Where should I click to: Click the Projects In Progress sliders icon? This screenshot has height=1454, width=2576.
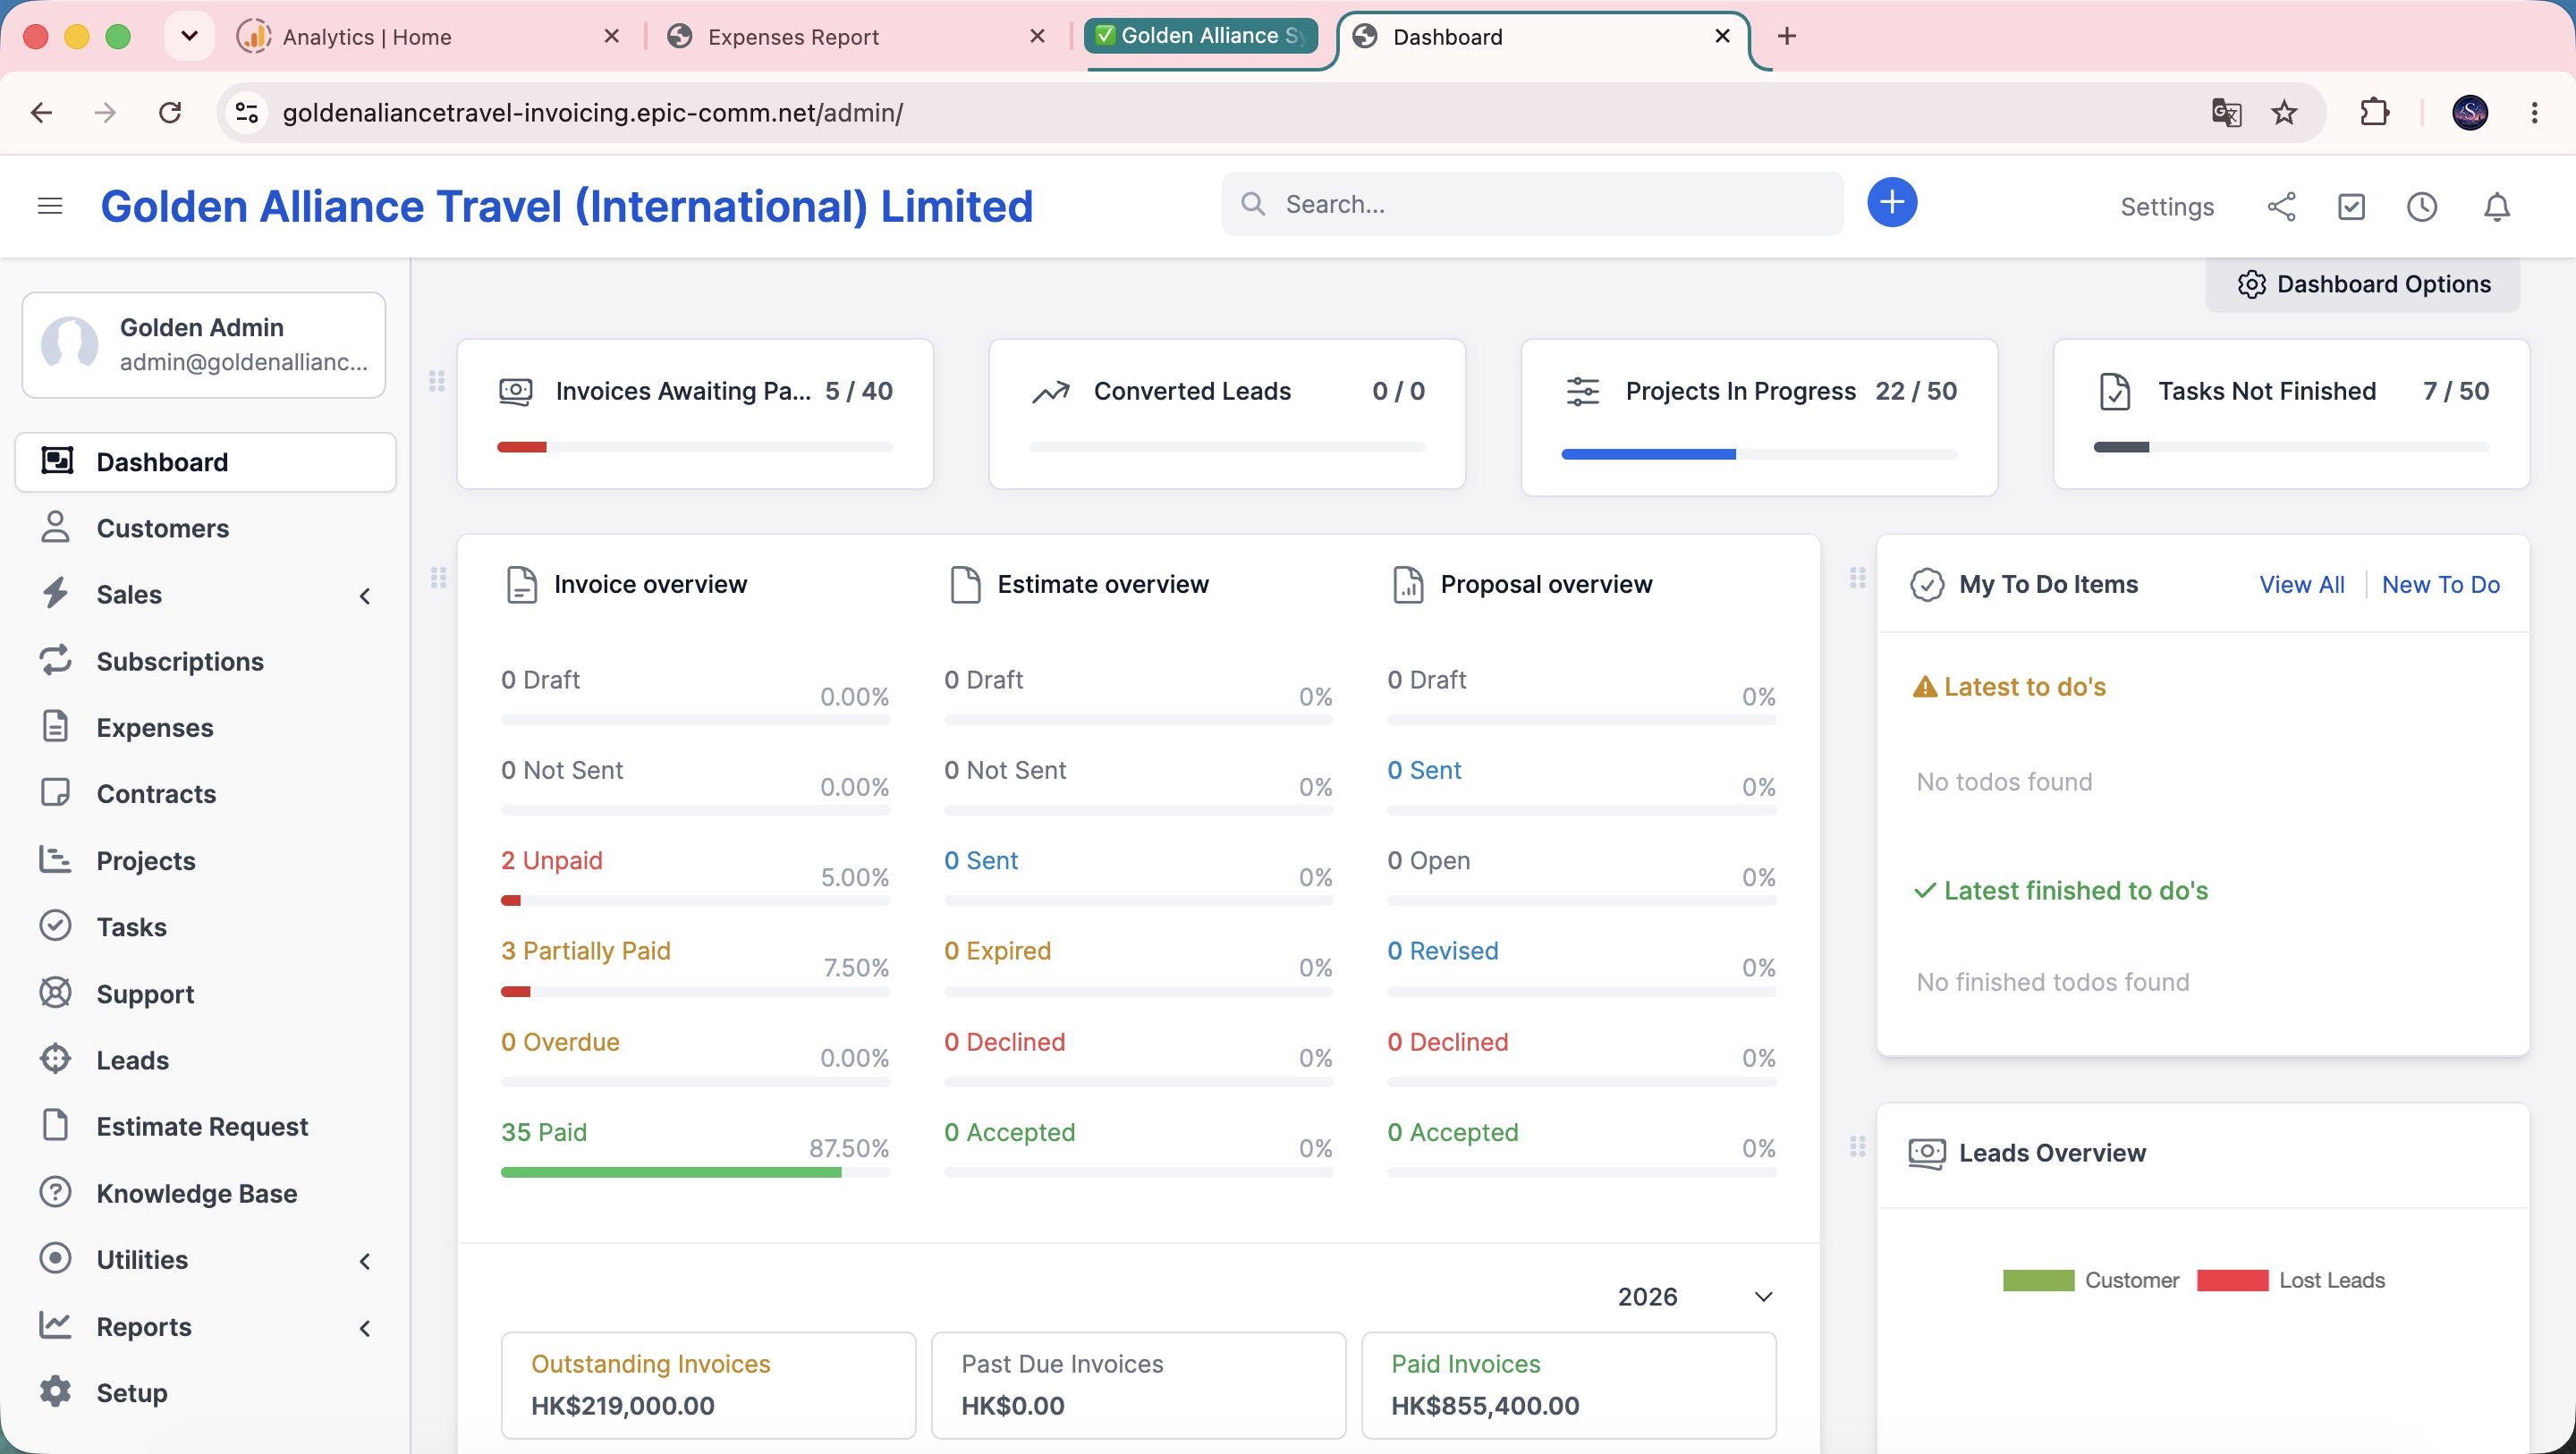tap(1582, 392)
